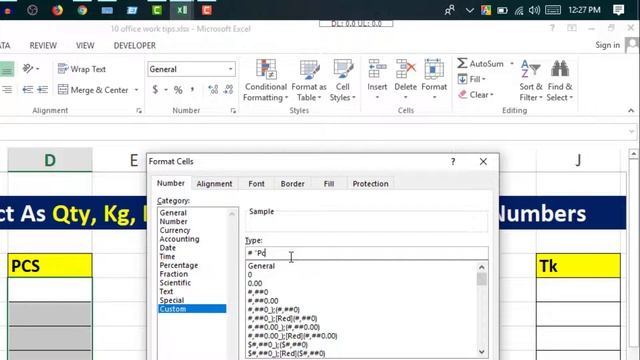Click Decrease Indent icon
Screen dimensions: 640x360
point(28,89)
